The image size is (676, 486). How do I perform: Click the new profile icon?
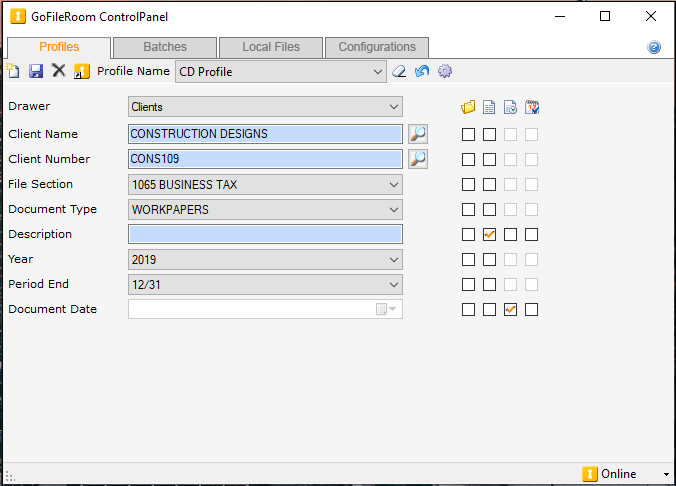point(13,71)
